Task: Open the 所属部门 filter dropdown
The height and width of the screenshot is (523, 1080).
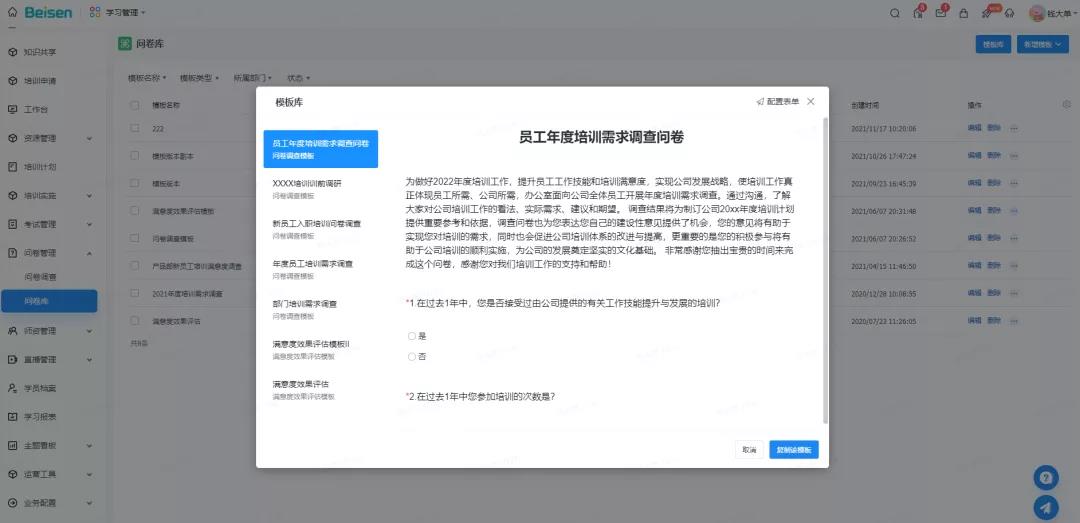Action: pos(253,78)
